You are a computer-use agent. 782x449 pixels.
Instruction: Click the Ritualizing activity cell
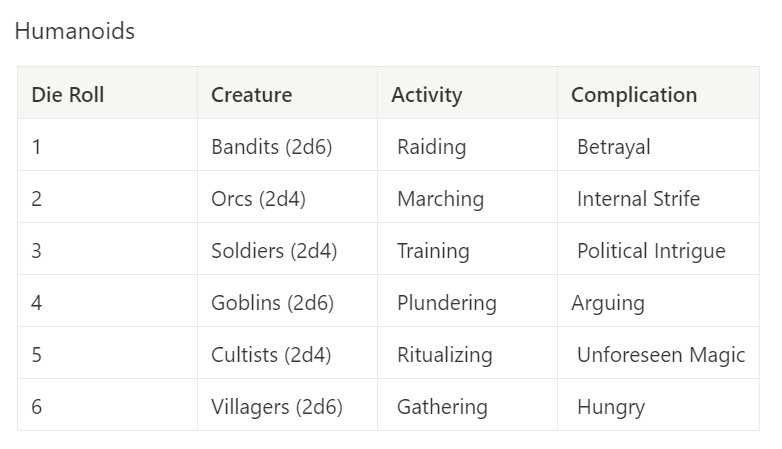pyautogui.click(x=445, y=355)
